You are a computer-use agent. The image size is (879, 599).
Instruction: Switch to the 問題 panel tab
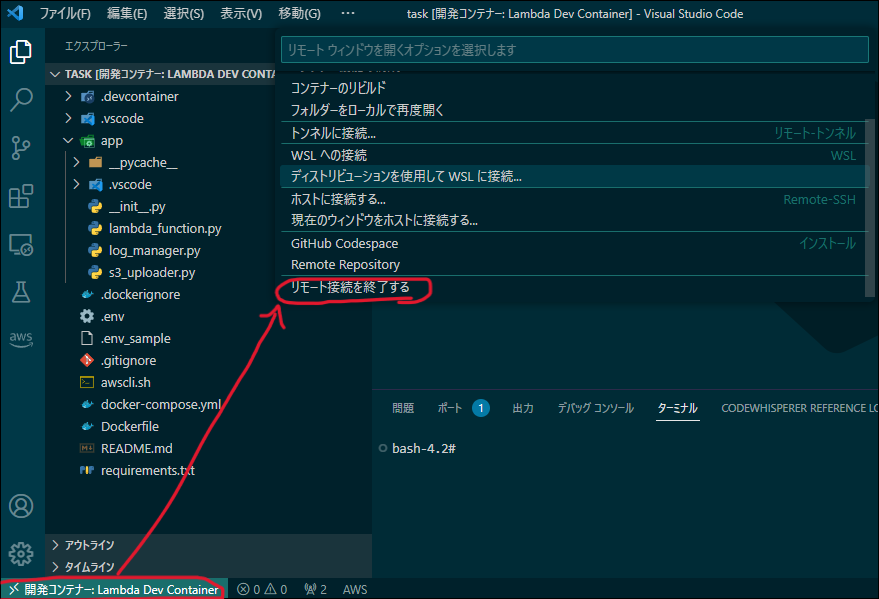[x=403, y=408]
